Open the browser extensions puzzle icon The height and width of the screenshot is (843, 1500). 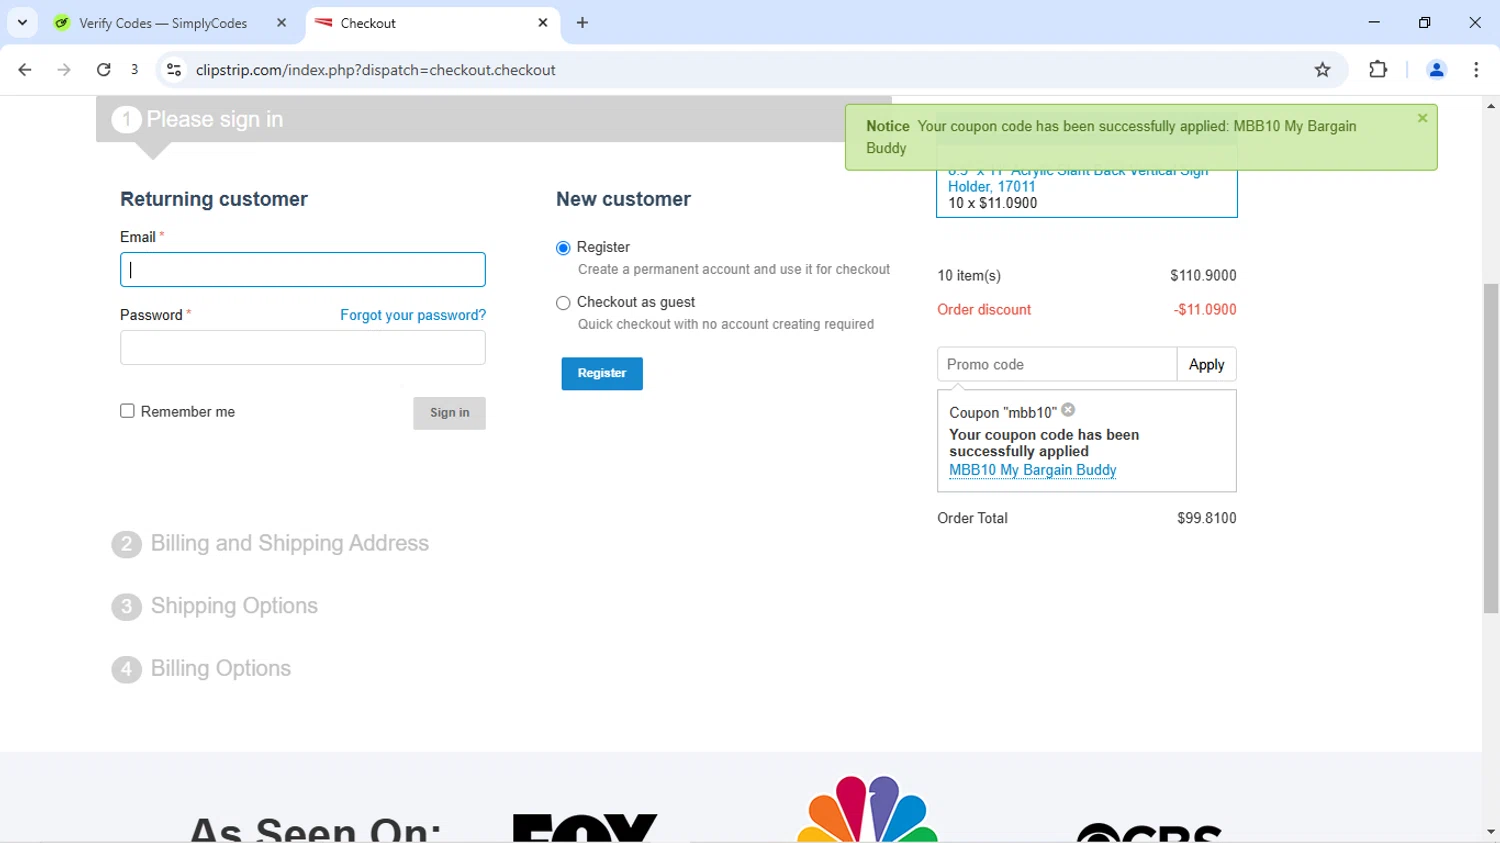[1378, 70]
